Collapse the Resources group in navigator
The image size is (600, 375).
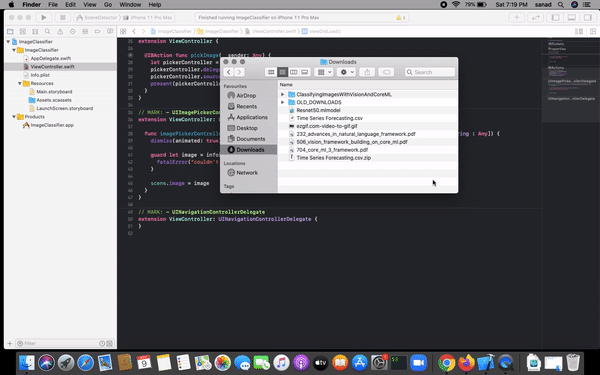20,83
